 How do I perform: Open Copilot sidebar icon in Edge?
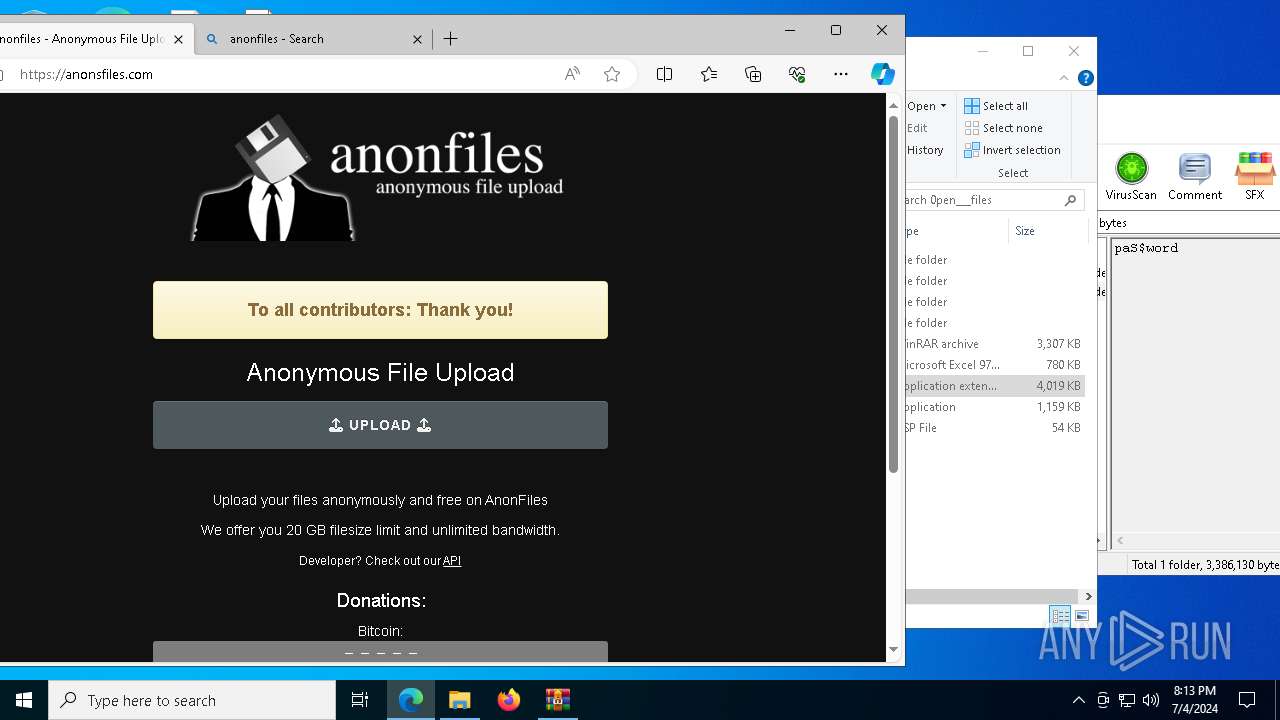[882, 74]
